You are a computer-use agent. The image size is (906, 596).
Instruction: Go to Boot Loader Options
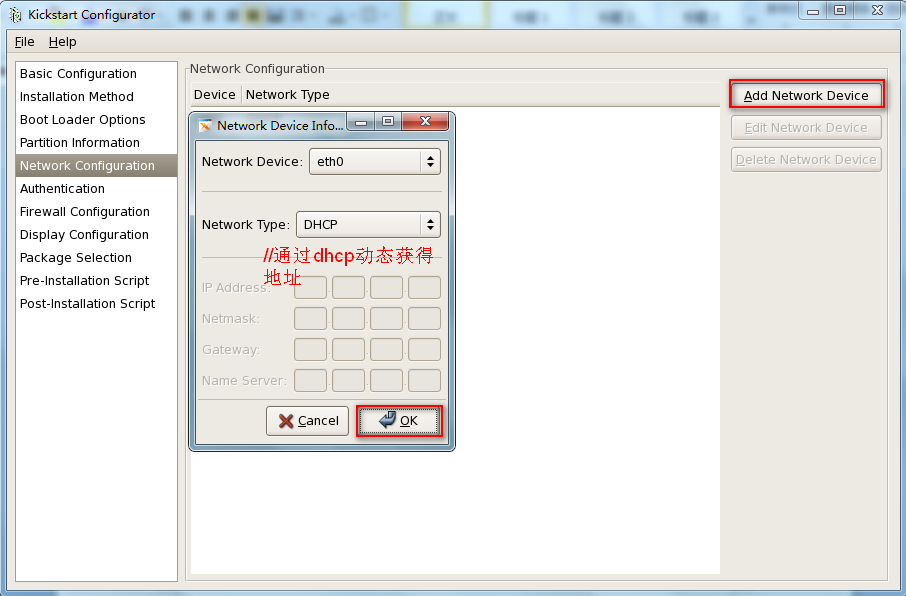pos(96,120)
